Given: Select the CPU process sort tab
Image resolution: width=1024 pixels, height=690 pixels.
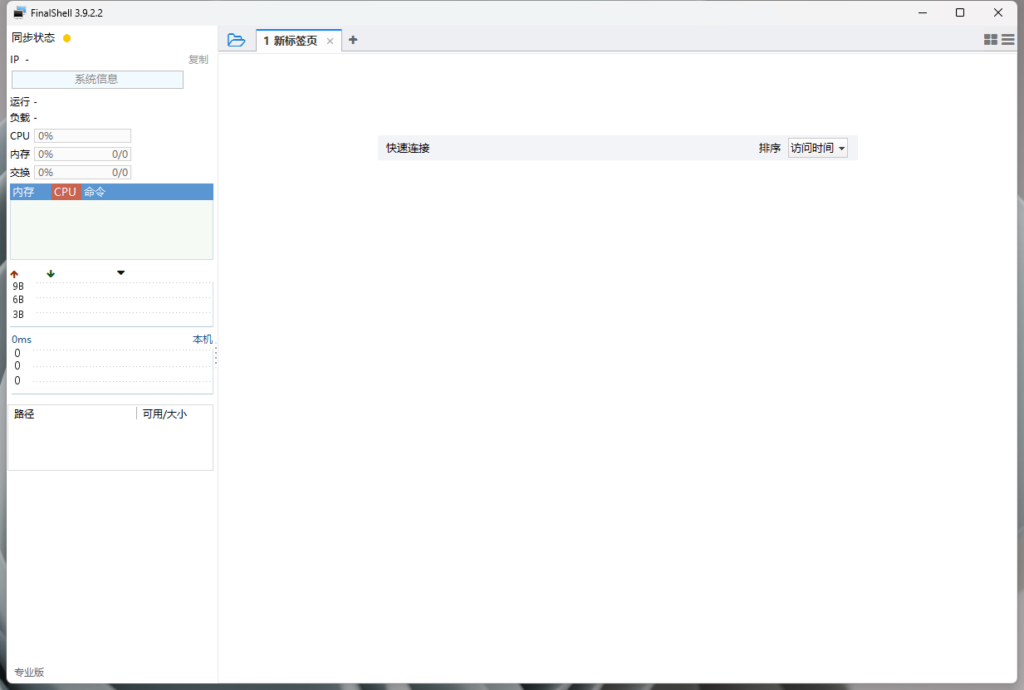Looking at the screenshot, I should pyautogui.click(x=64, y=191).
